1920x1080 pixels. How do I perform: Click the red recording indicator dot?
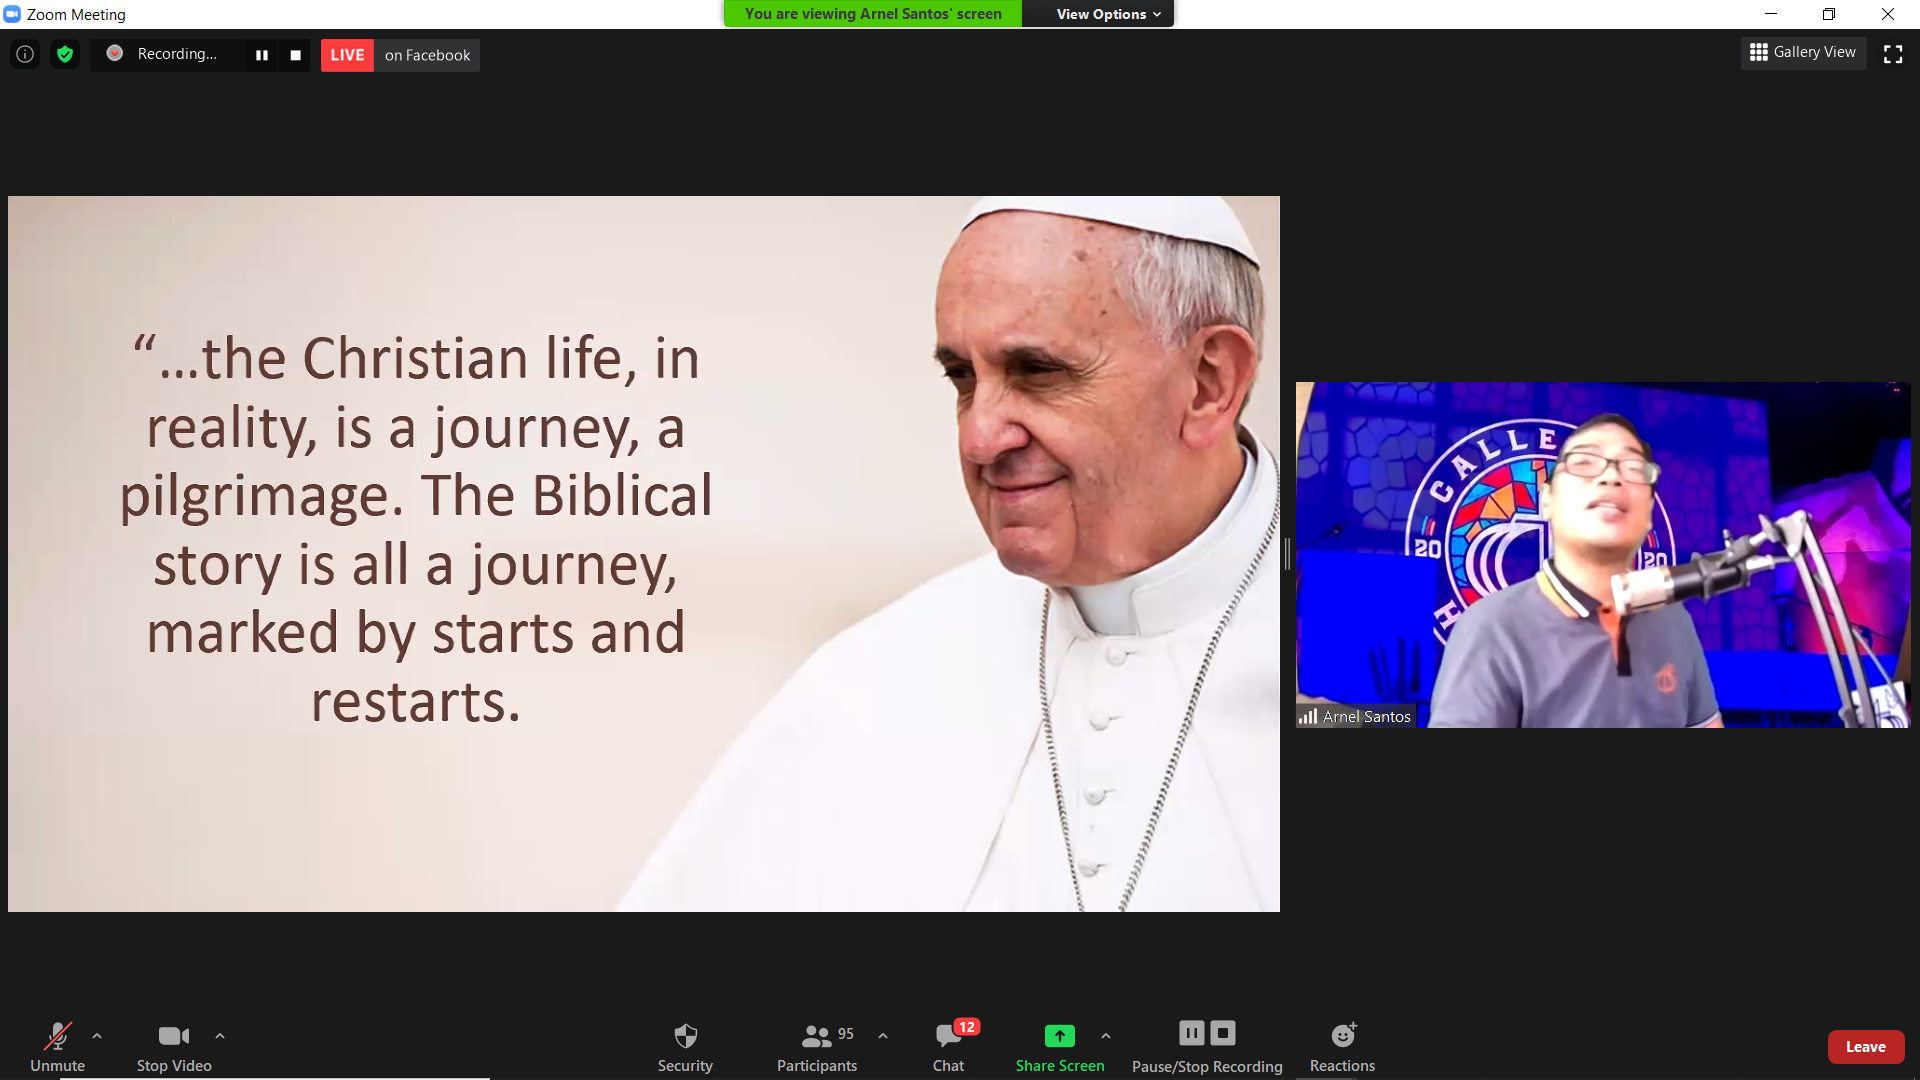pos(115,53)
